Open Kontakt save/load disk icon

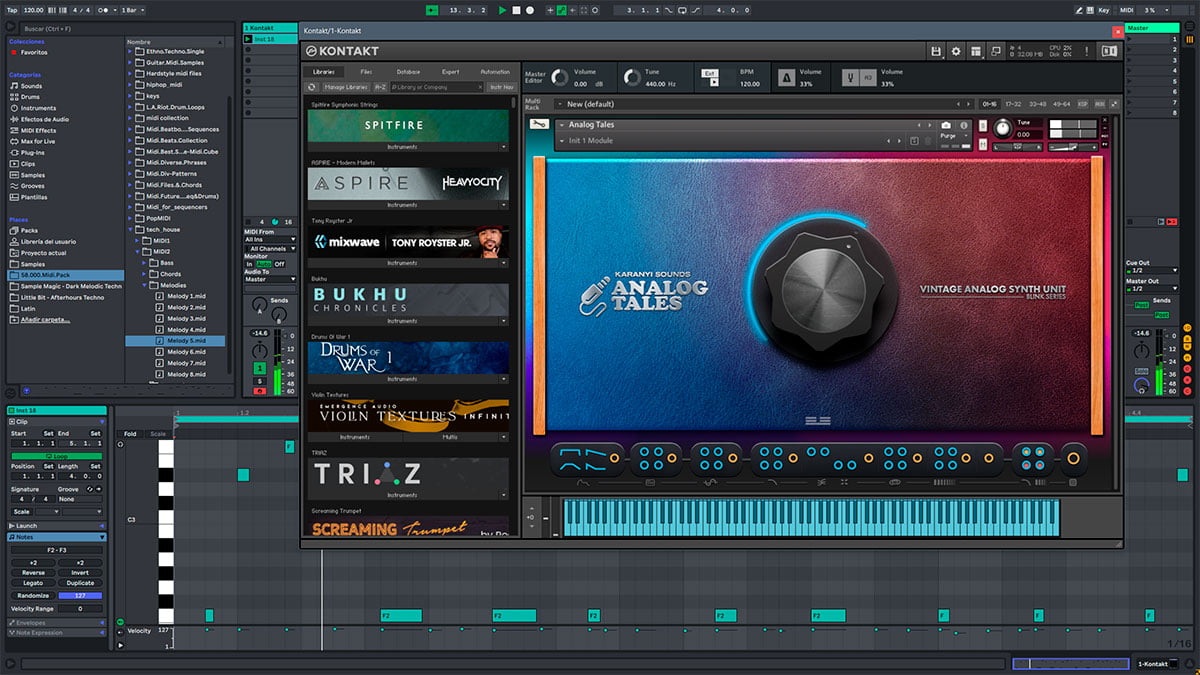tap(936, 51)
